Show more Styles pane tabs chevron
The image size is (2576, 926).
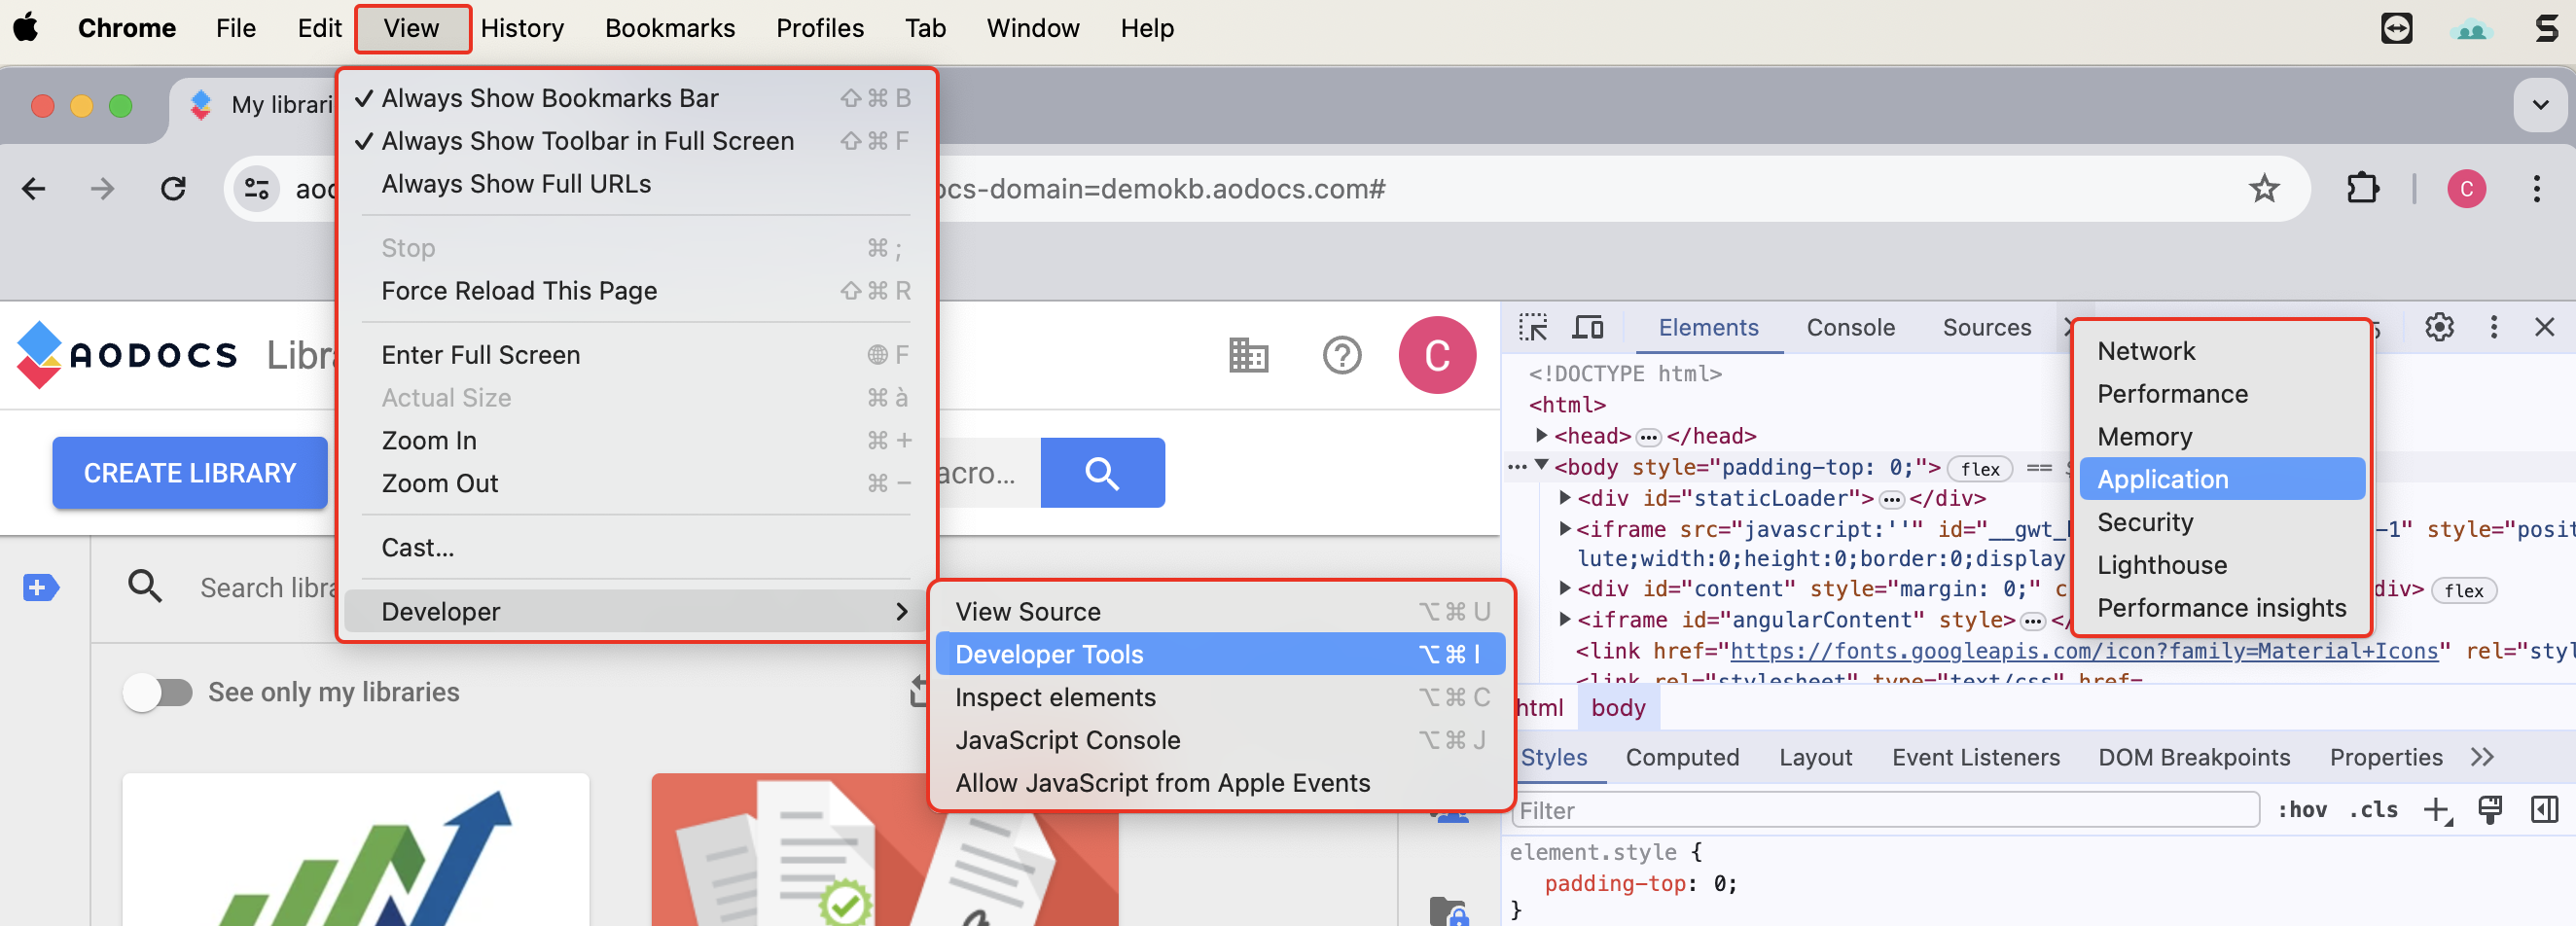coord(2482,758)
